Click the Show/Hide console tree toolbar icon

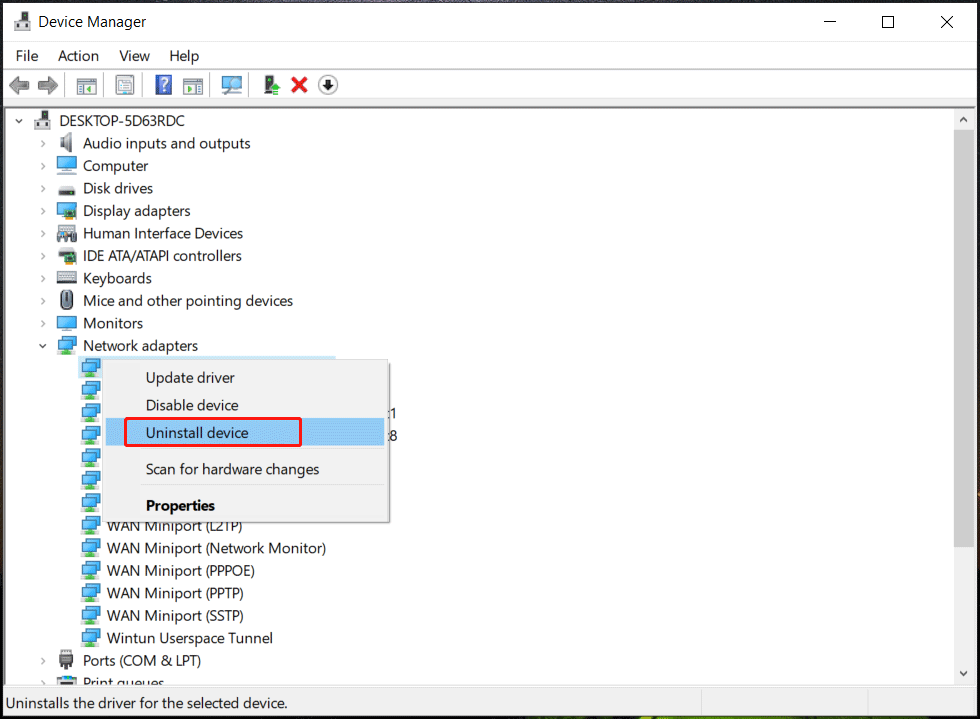point(86,84)
